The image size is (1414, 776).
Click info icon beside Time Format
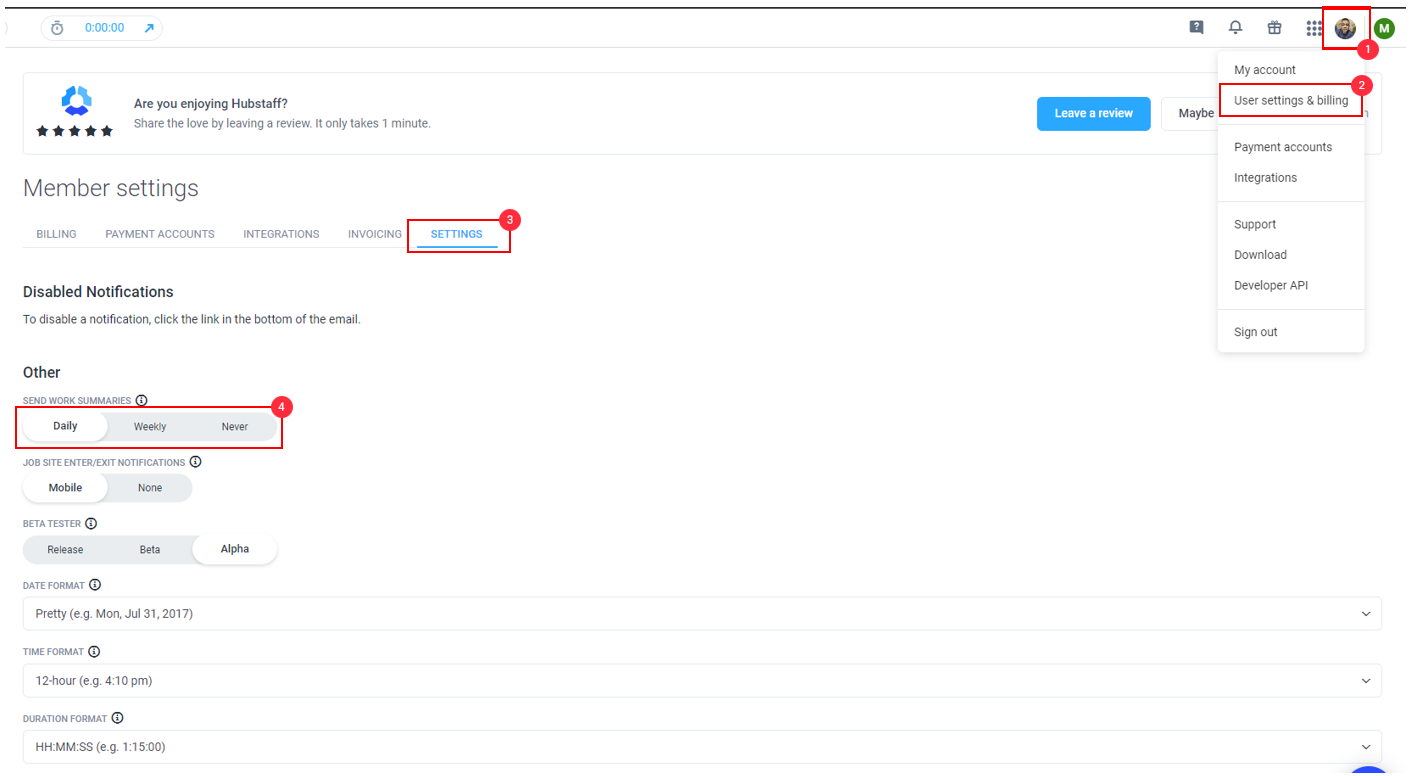pos(94,651)
